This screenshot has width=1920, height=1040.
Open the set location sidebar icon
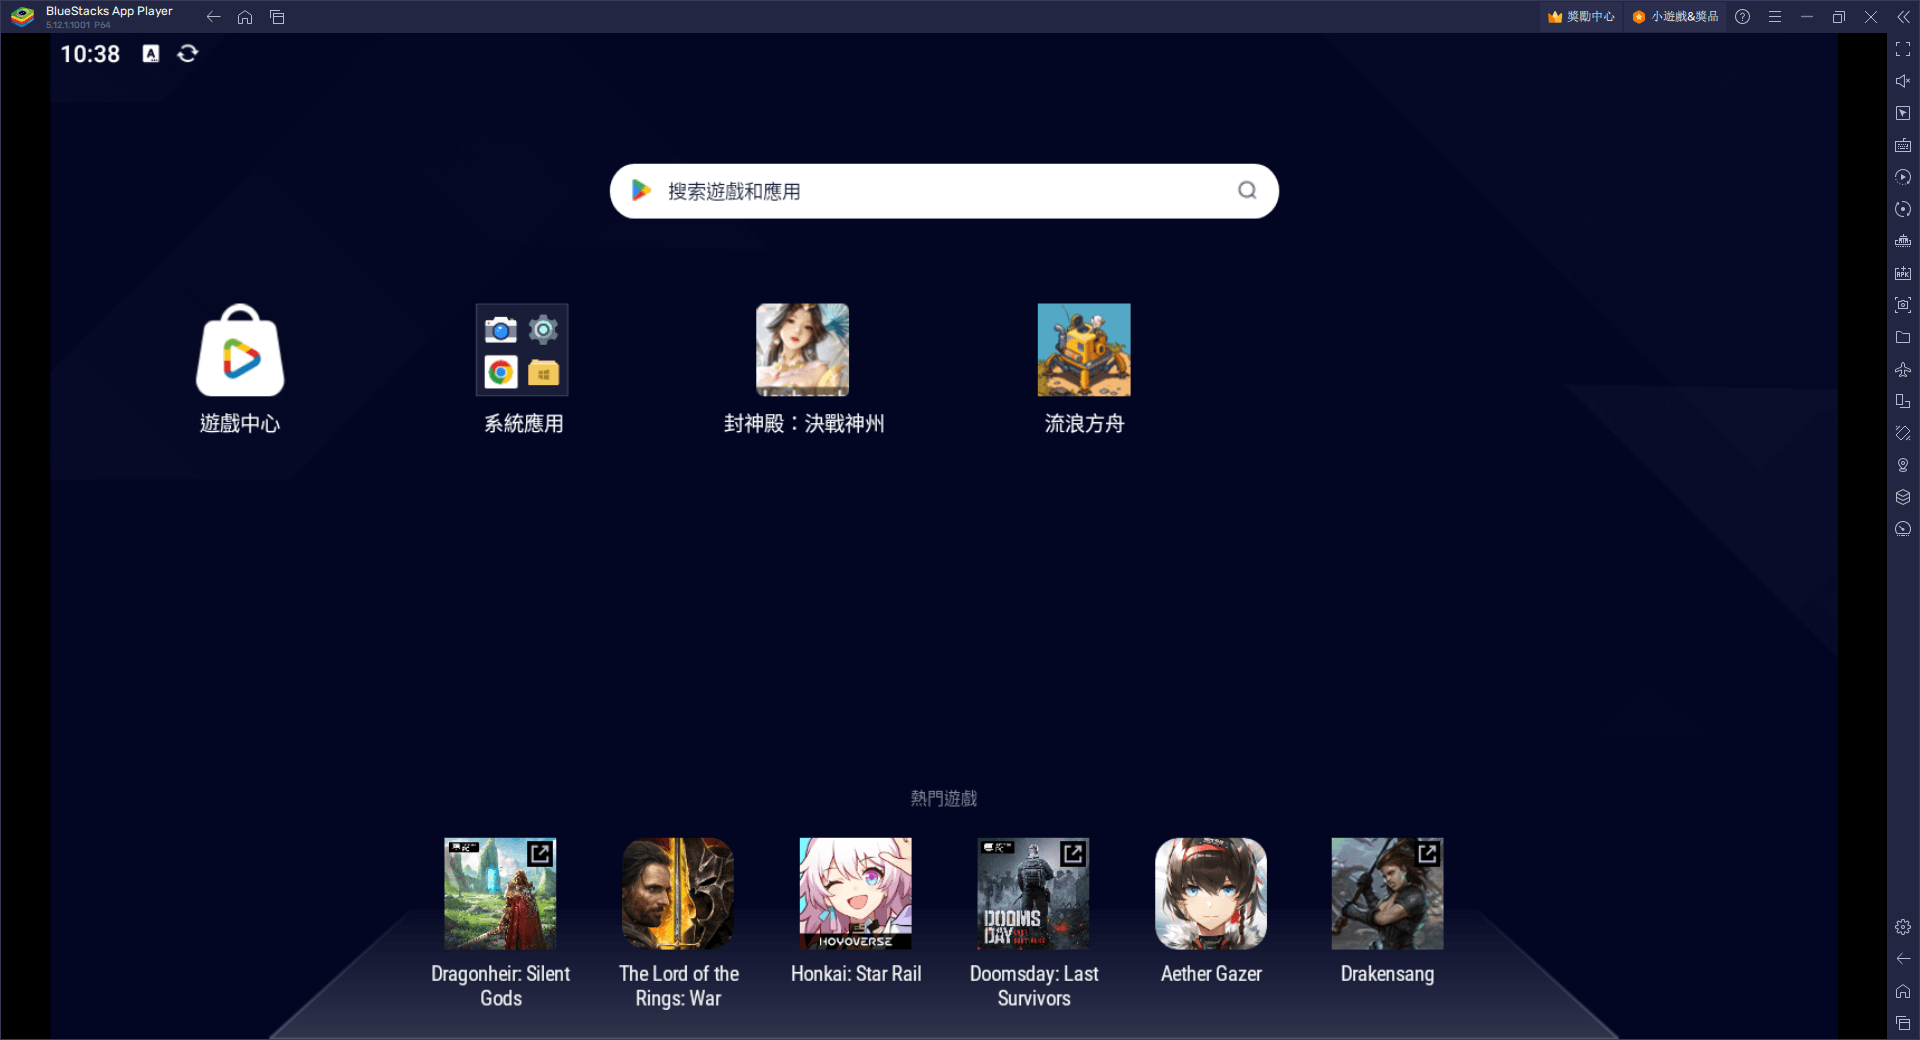(1903, 465)
